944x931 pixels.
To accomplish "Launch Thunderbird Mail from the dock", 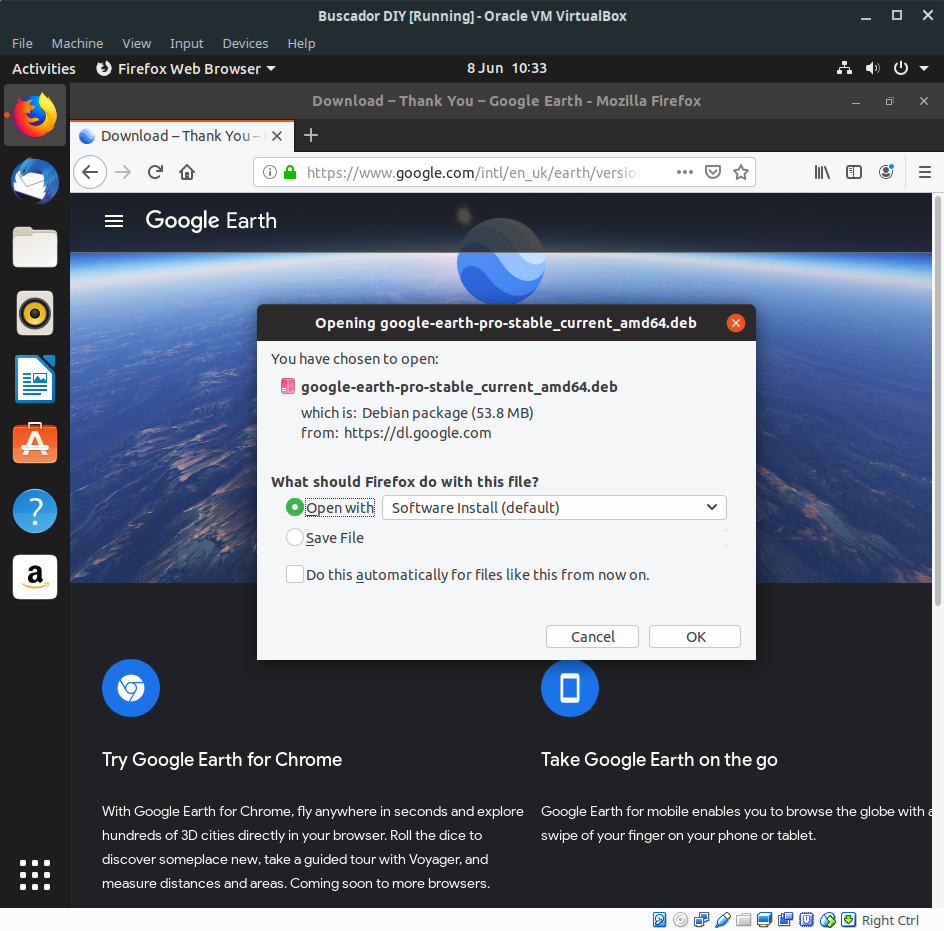I will point(35,181).
